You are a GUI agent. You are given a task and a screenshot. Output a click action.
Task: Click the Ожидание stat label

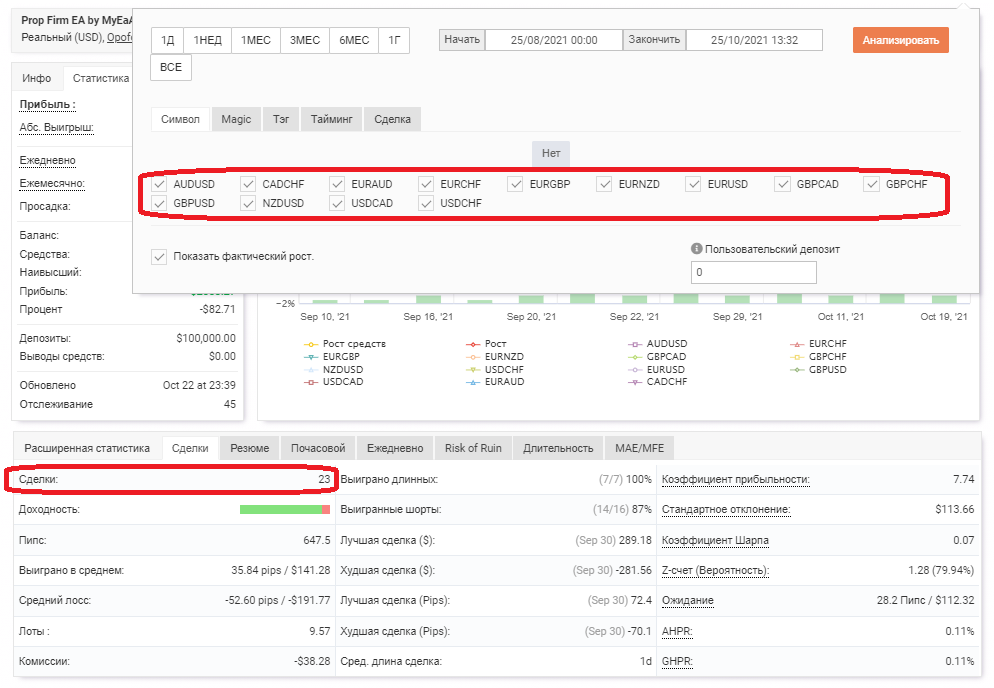click(688, 600)
